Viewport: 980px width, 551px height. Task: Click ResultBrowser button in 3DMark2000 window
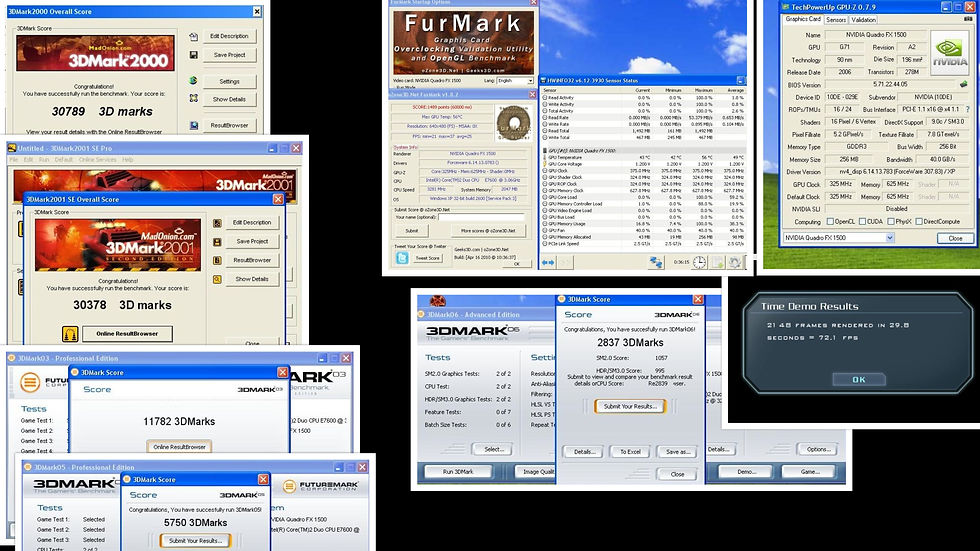[229, 126]
